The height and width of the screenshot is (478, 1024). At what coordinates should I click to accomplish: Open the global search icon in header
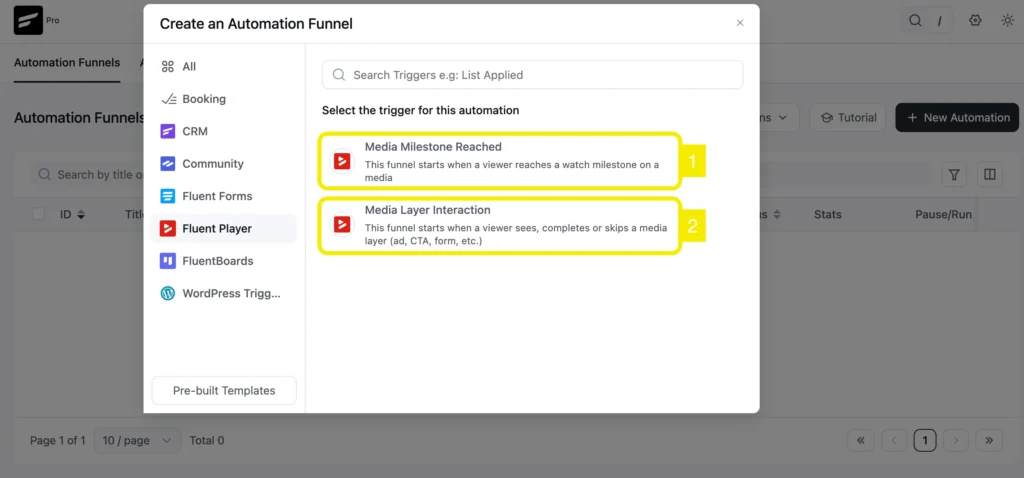pos(916,20)
